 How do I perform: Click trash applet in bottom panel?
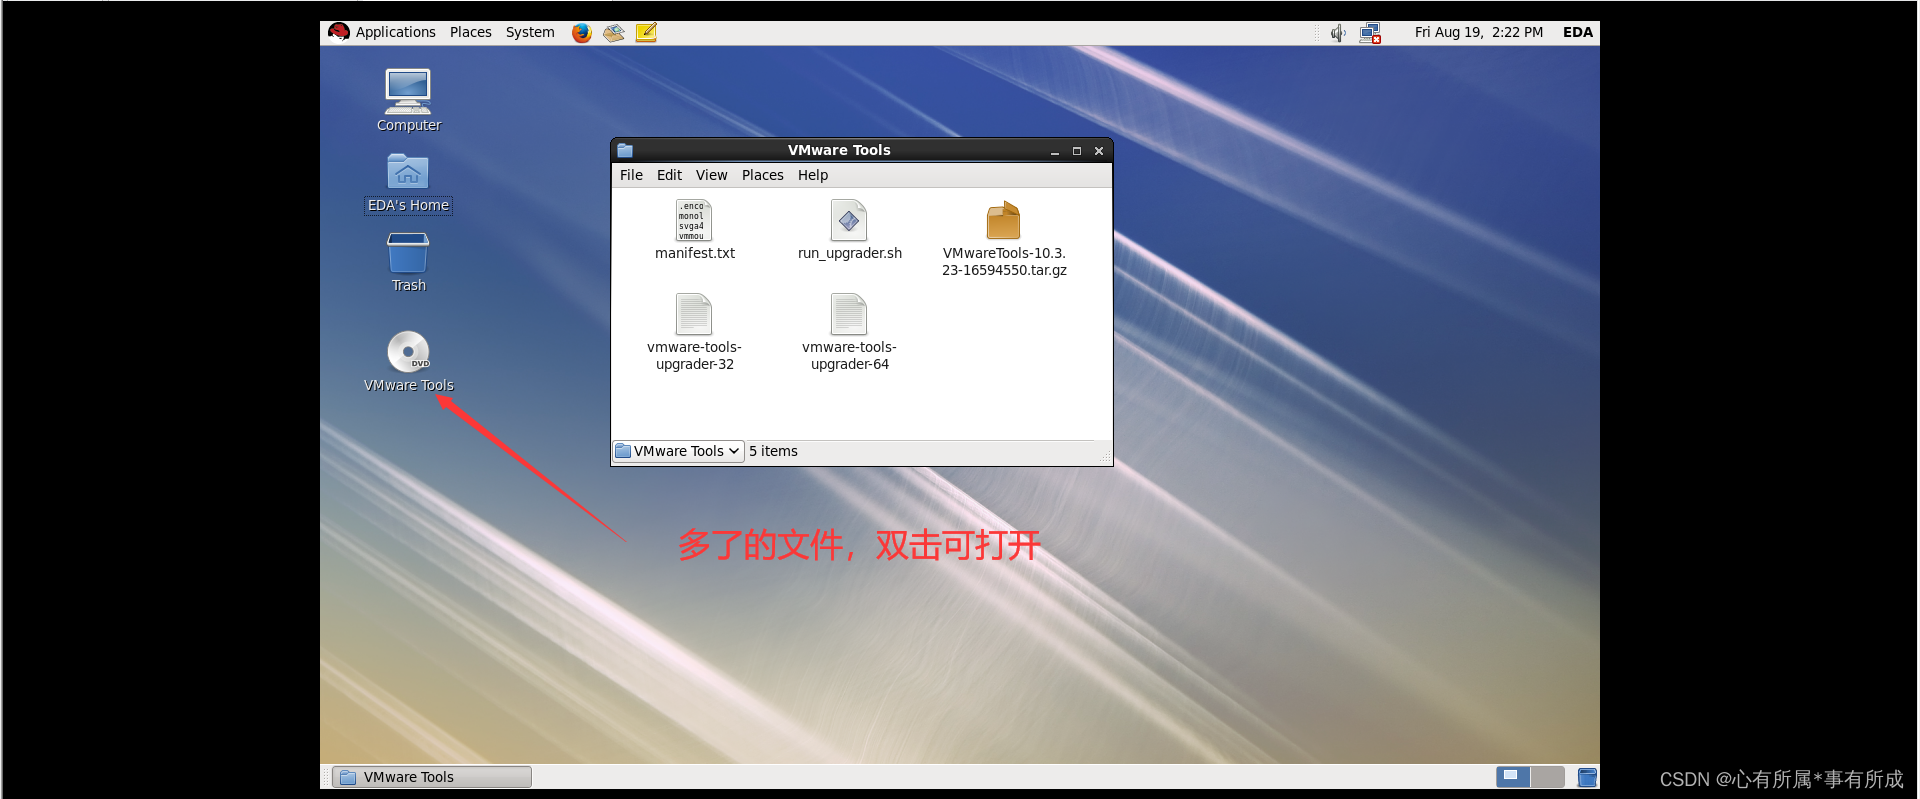1587,777
